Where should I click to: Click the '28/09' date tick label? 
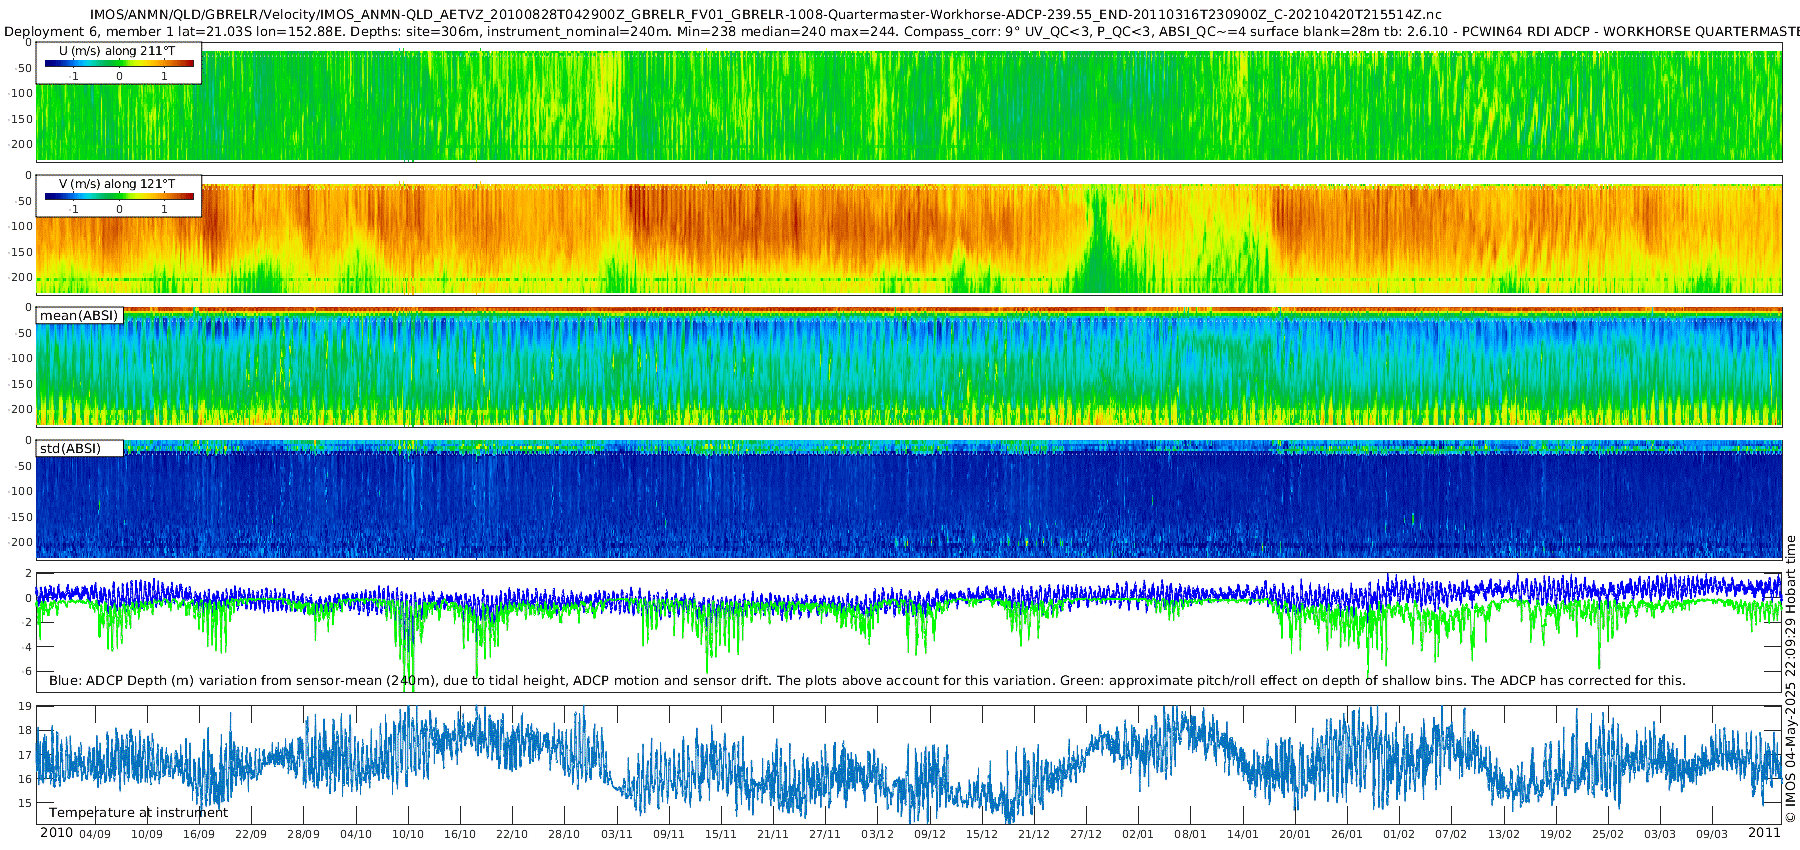pos(304,834)
